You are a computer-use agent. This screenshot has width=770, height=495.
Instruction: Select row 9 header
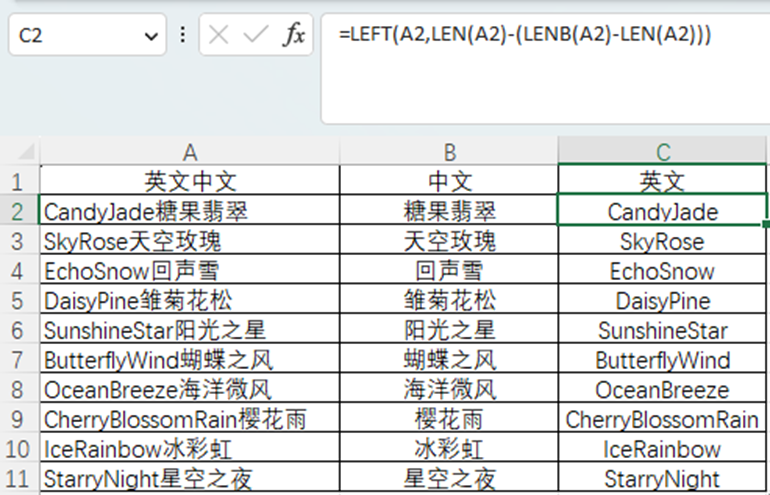(20, 419)
